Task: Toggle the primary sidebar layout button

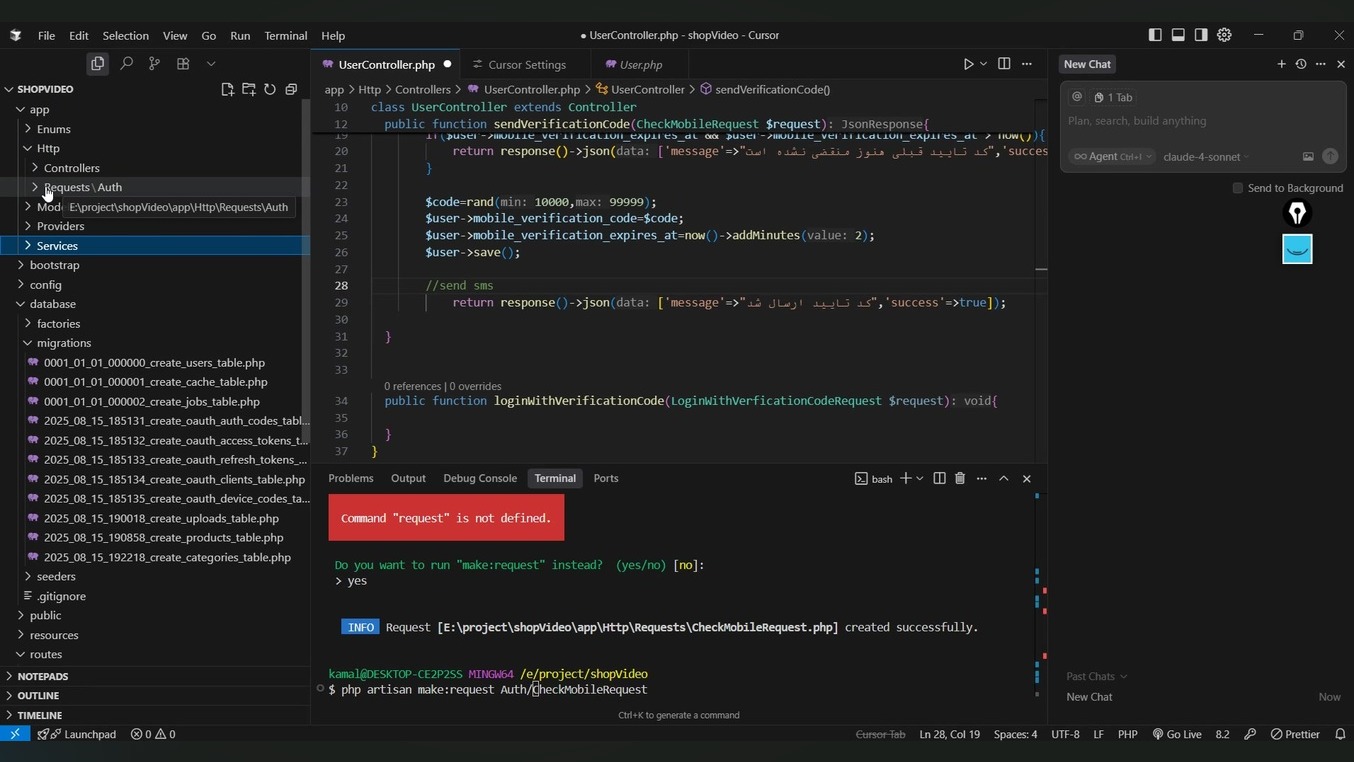Action: click(1155, 35)
